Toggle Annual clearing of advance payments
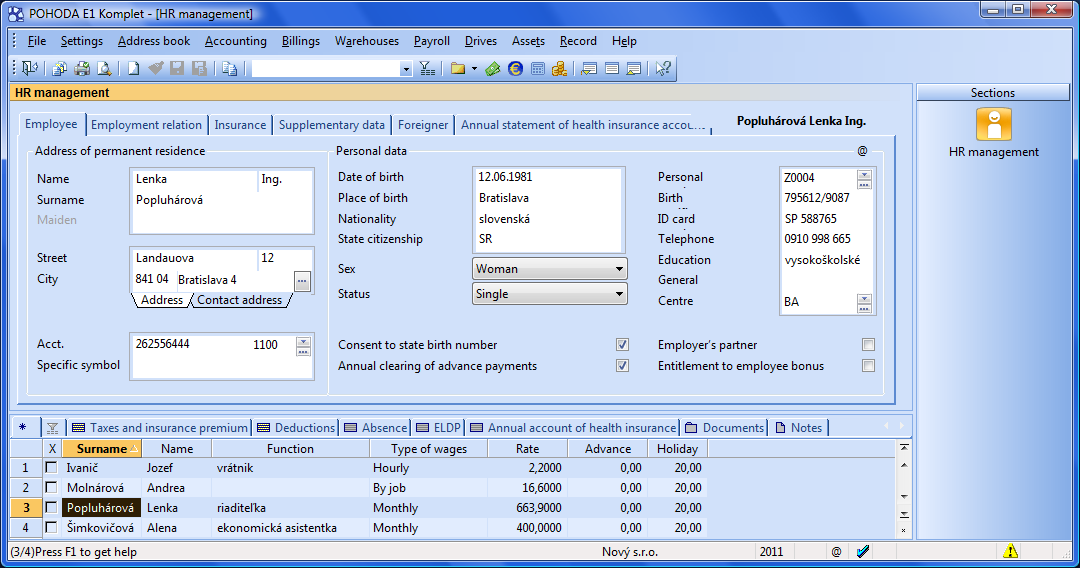This screenshot has height=568, width=1080. [623, 366]
